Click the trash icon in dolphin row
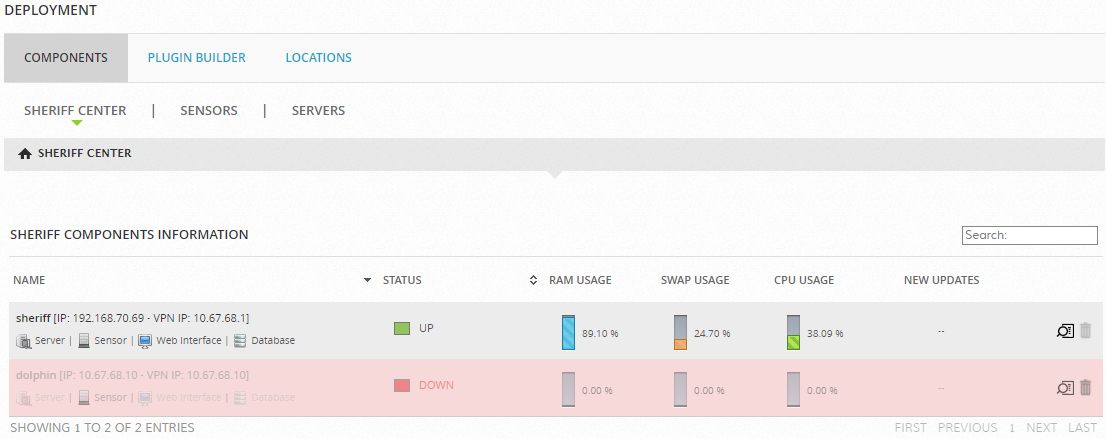1106x439 pixels. tap(1086, 387)
